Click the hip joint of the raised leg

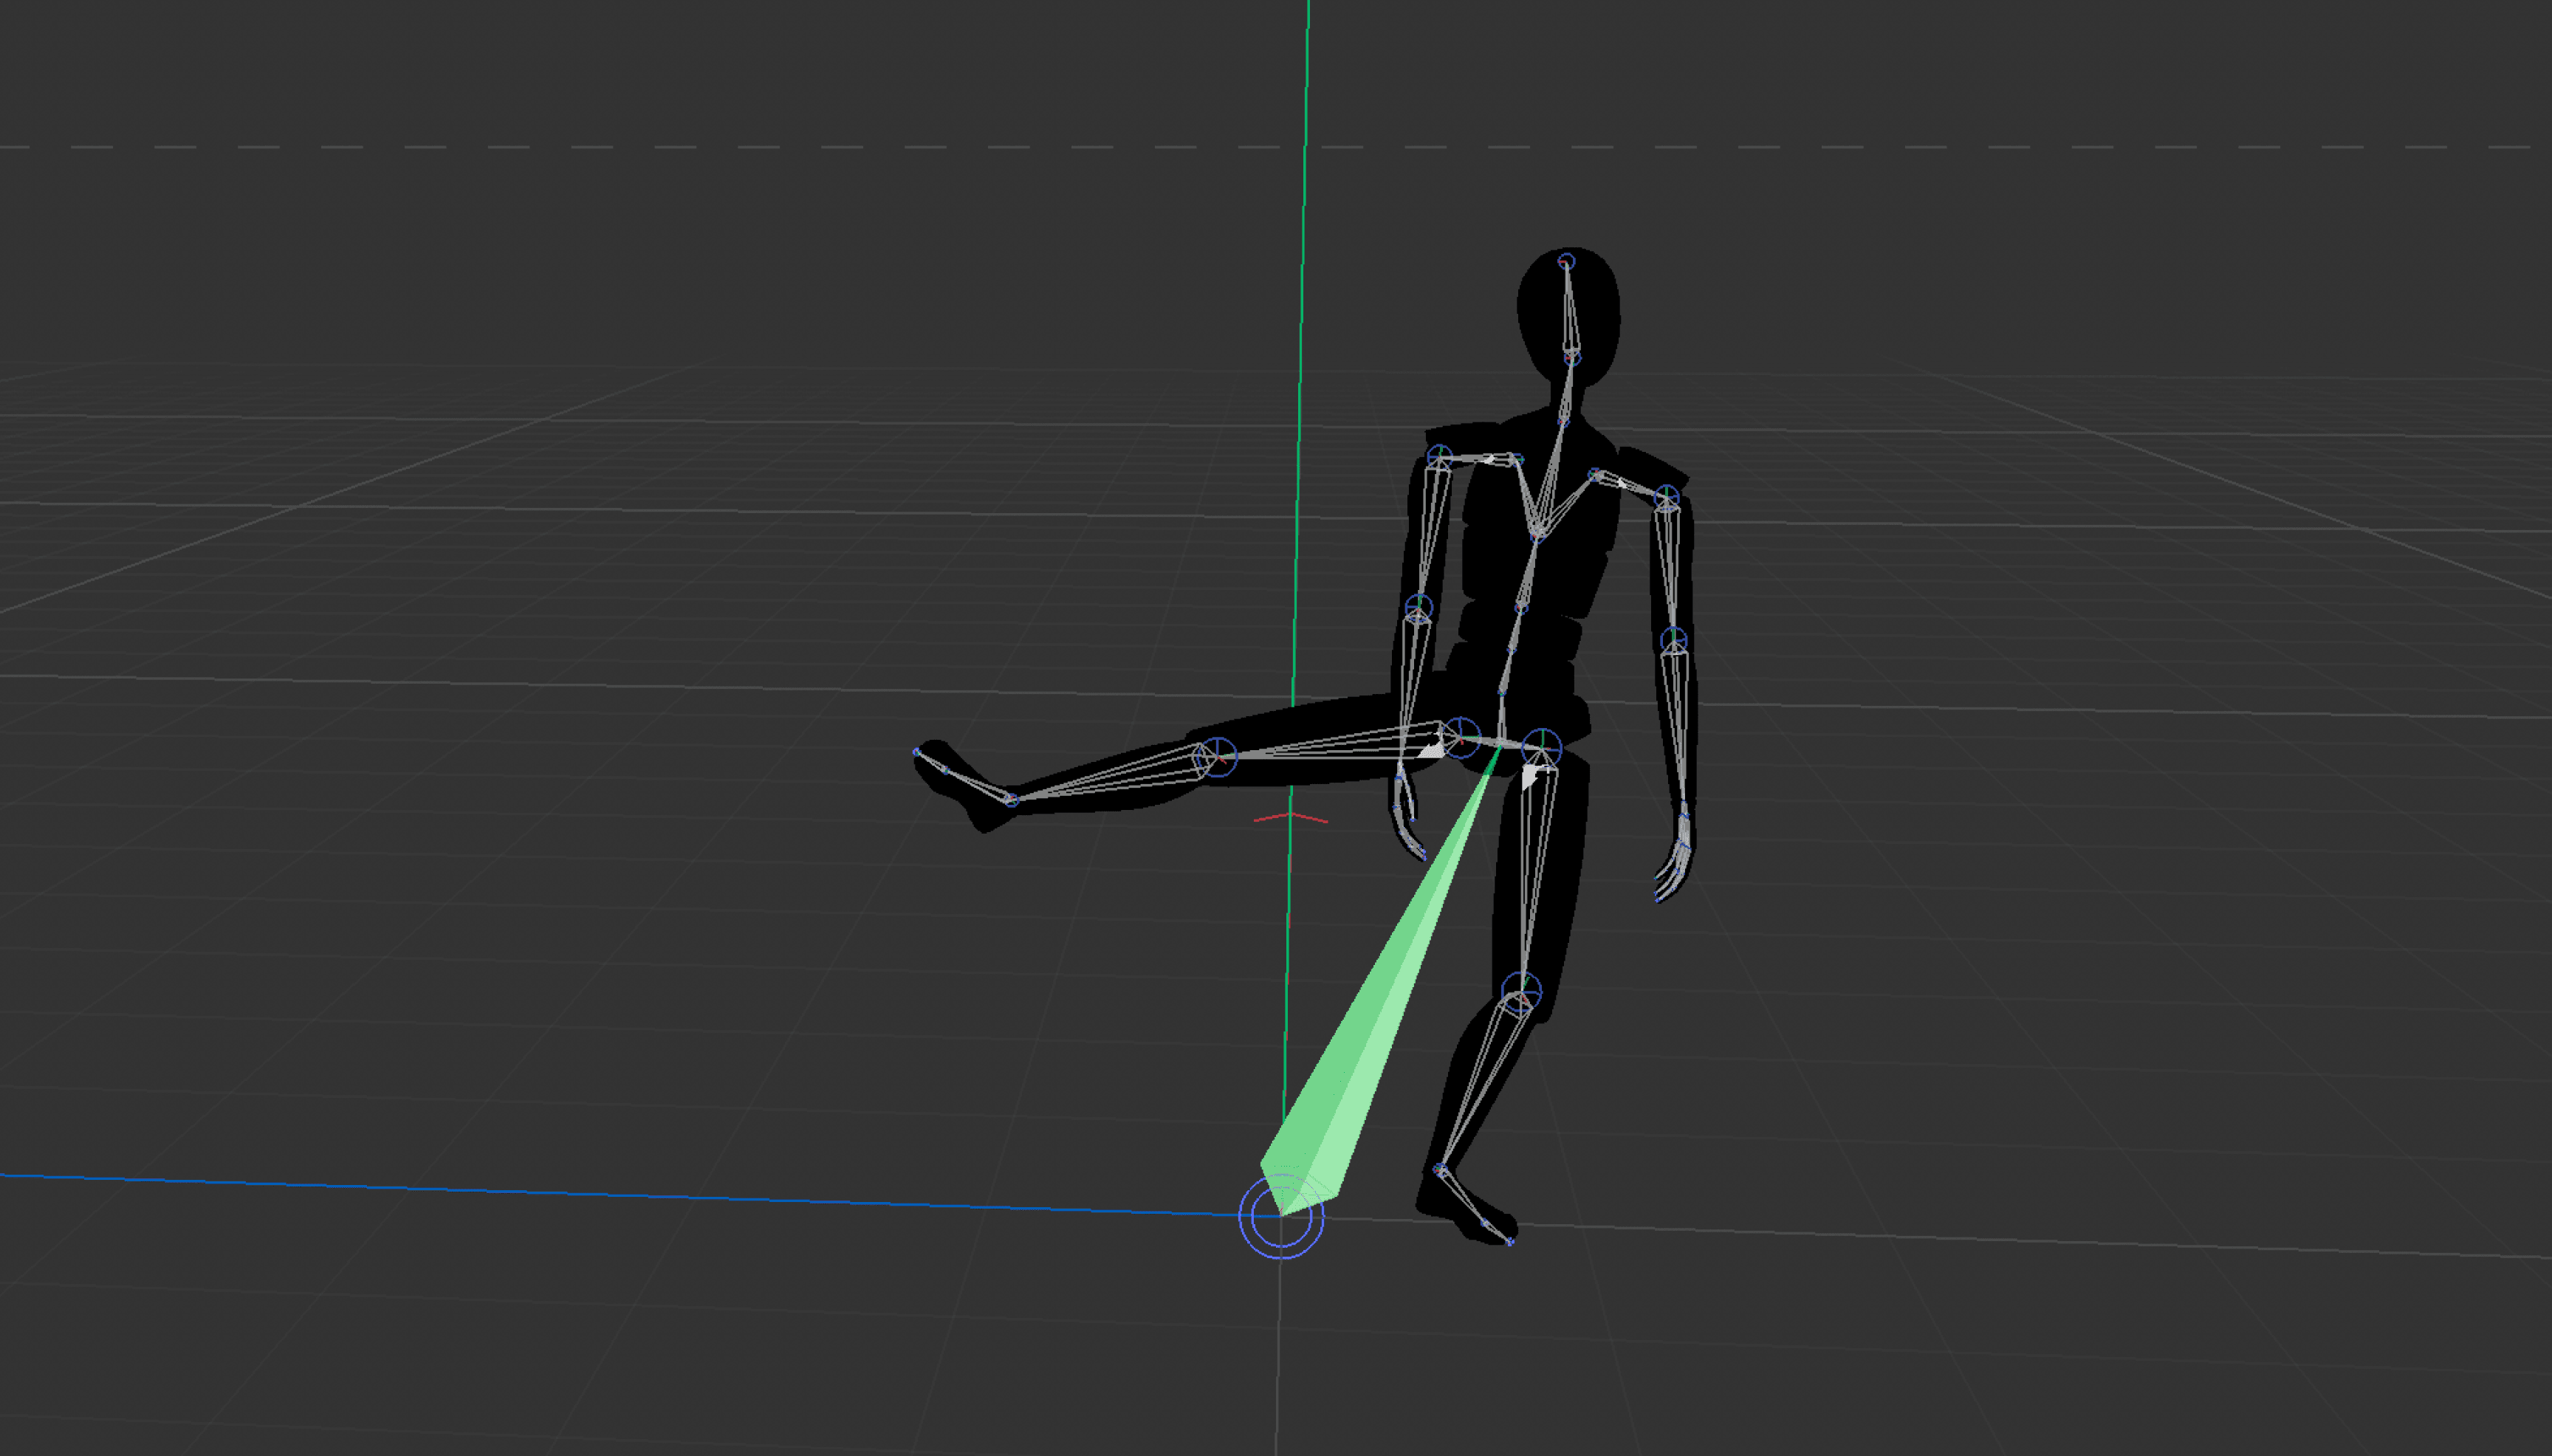1461,737
